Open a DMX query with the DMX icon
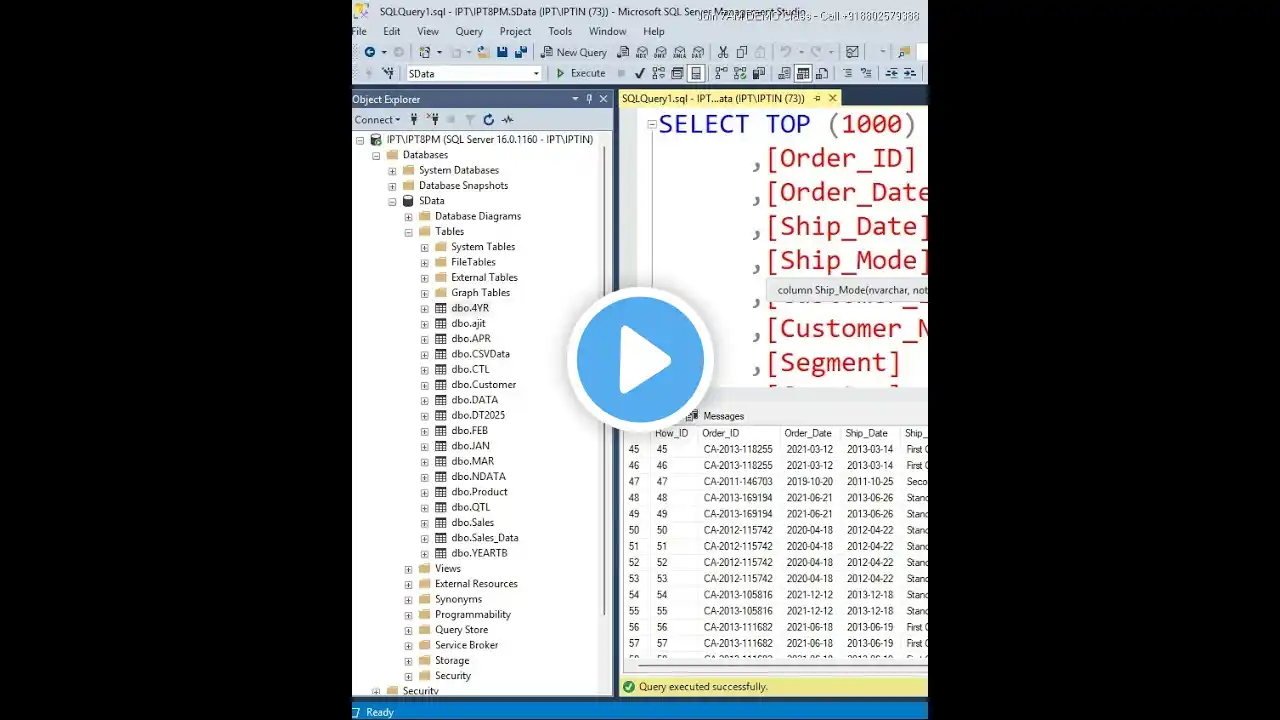1280x720 pixels. pyautogui.click(x=662, y=52)
